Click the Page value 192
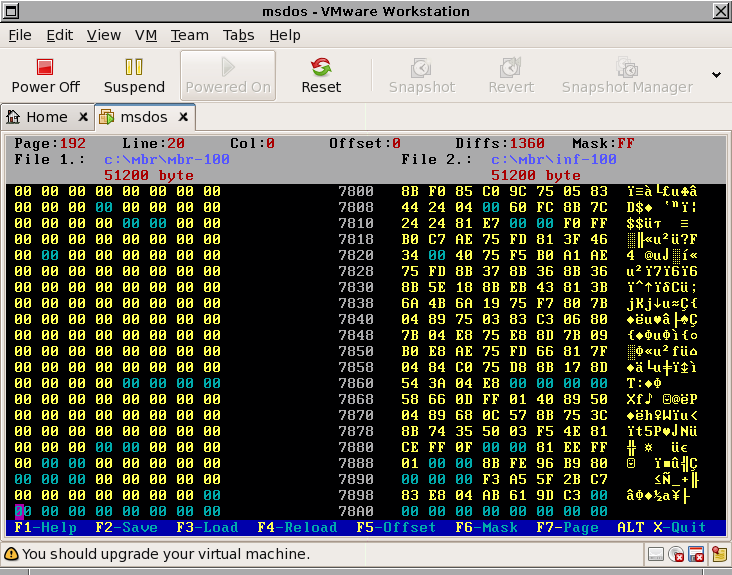This screenshot has height=575, width=732. click(x=73, y=143)
